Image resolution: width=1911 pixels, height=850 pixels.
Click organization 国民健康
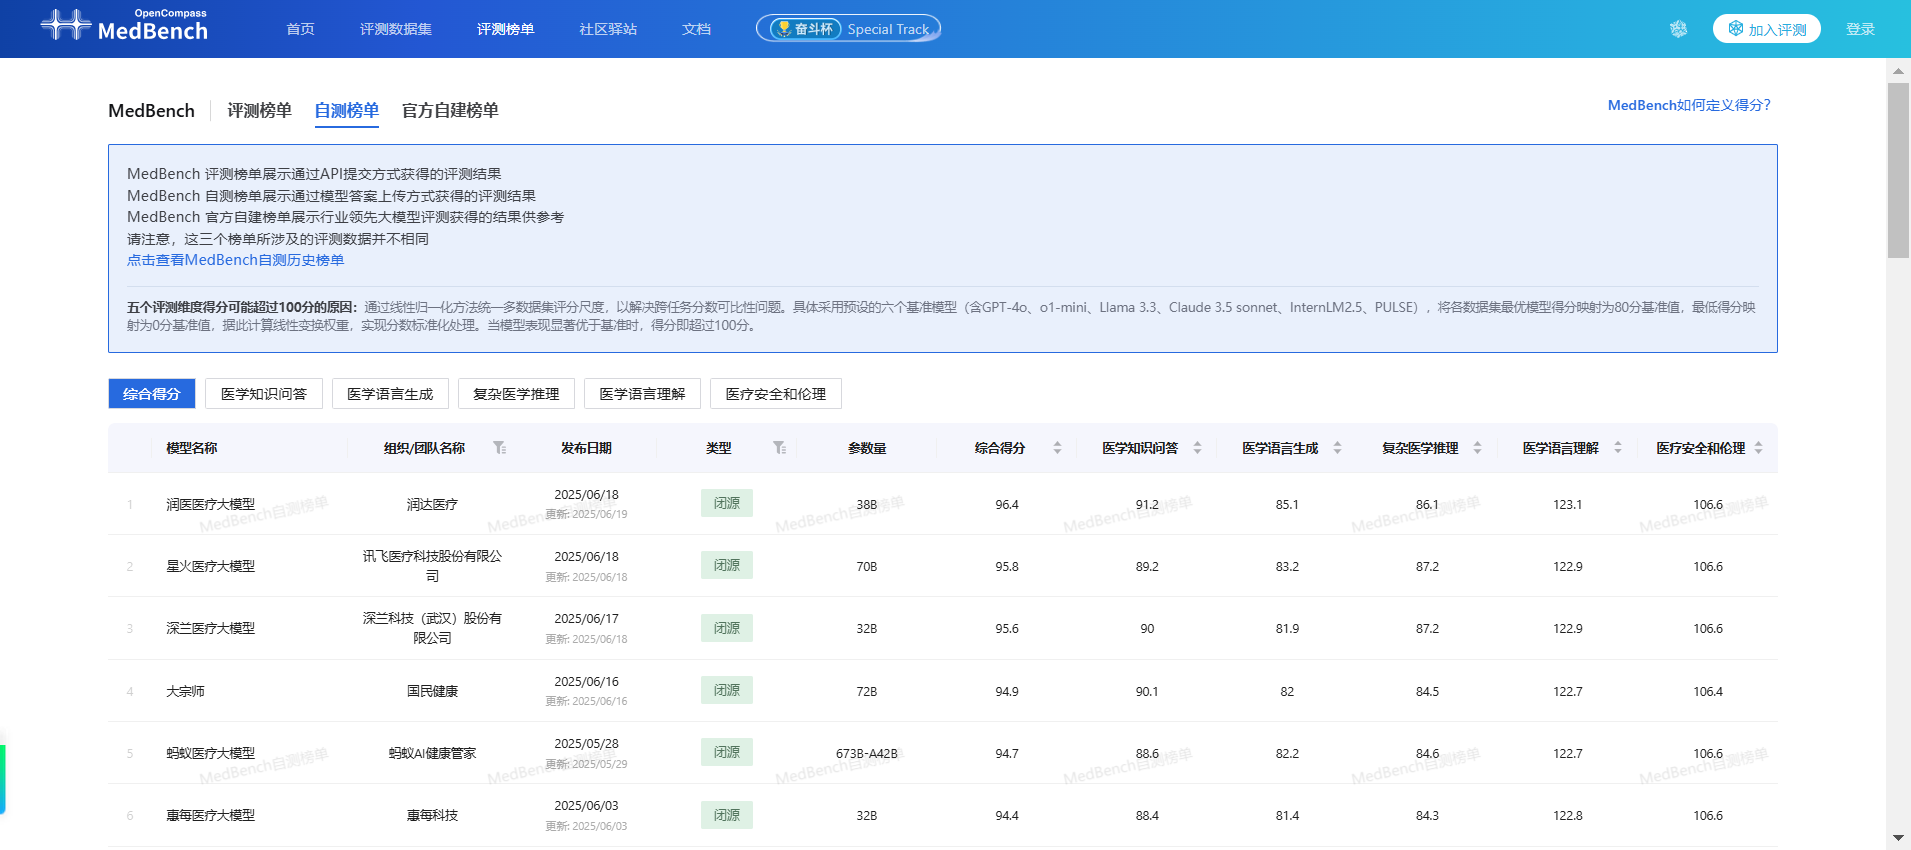point(432,691)
